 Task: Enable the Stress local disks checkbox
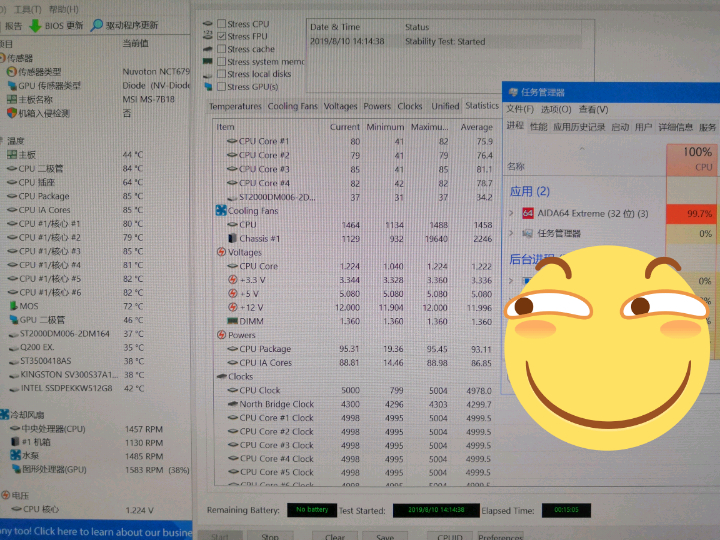221,74
